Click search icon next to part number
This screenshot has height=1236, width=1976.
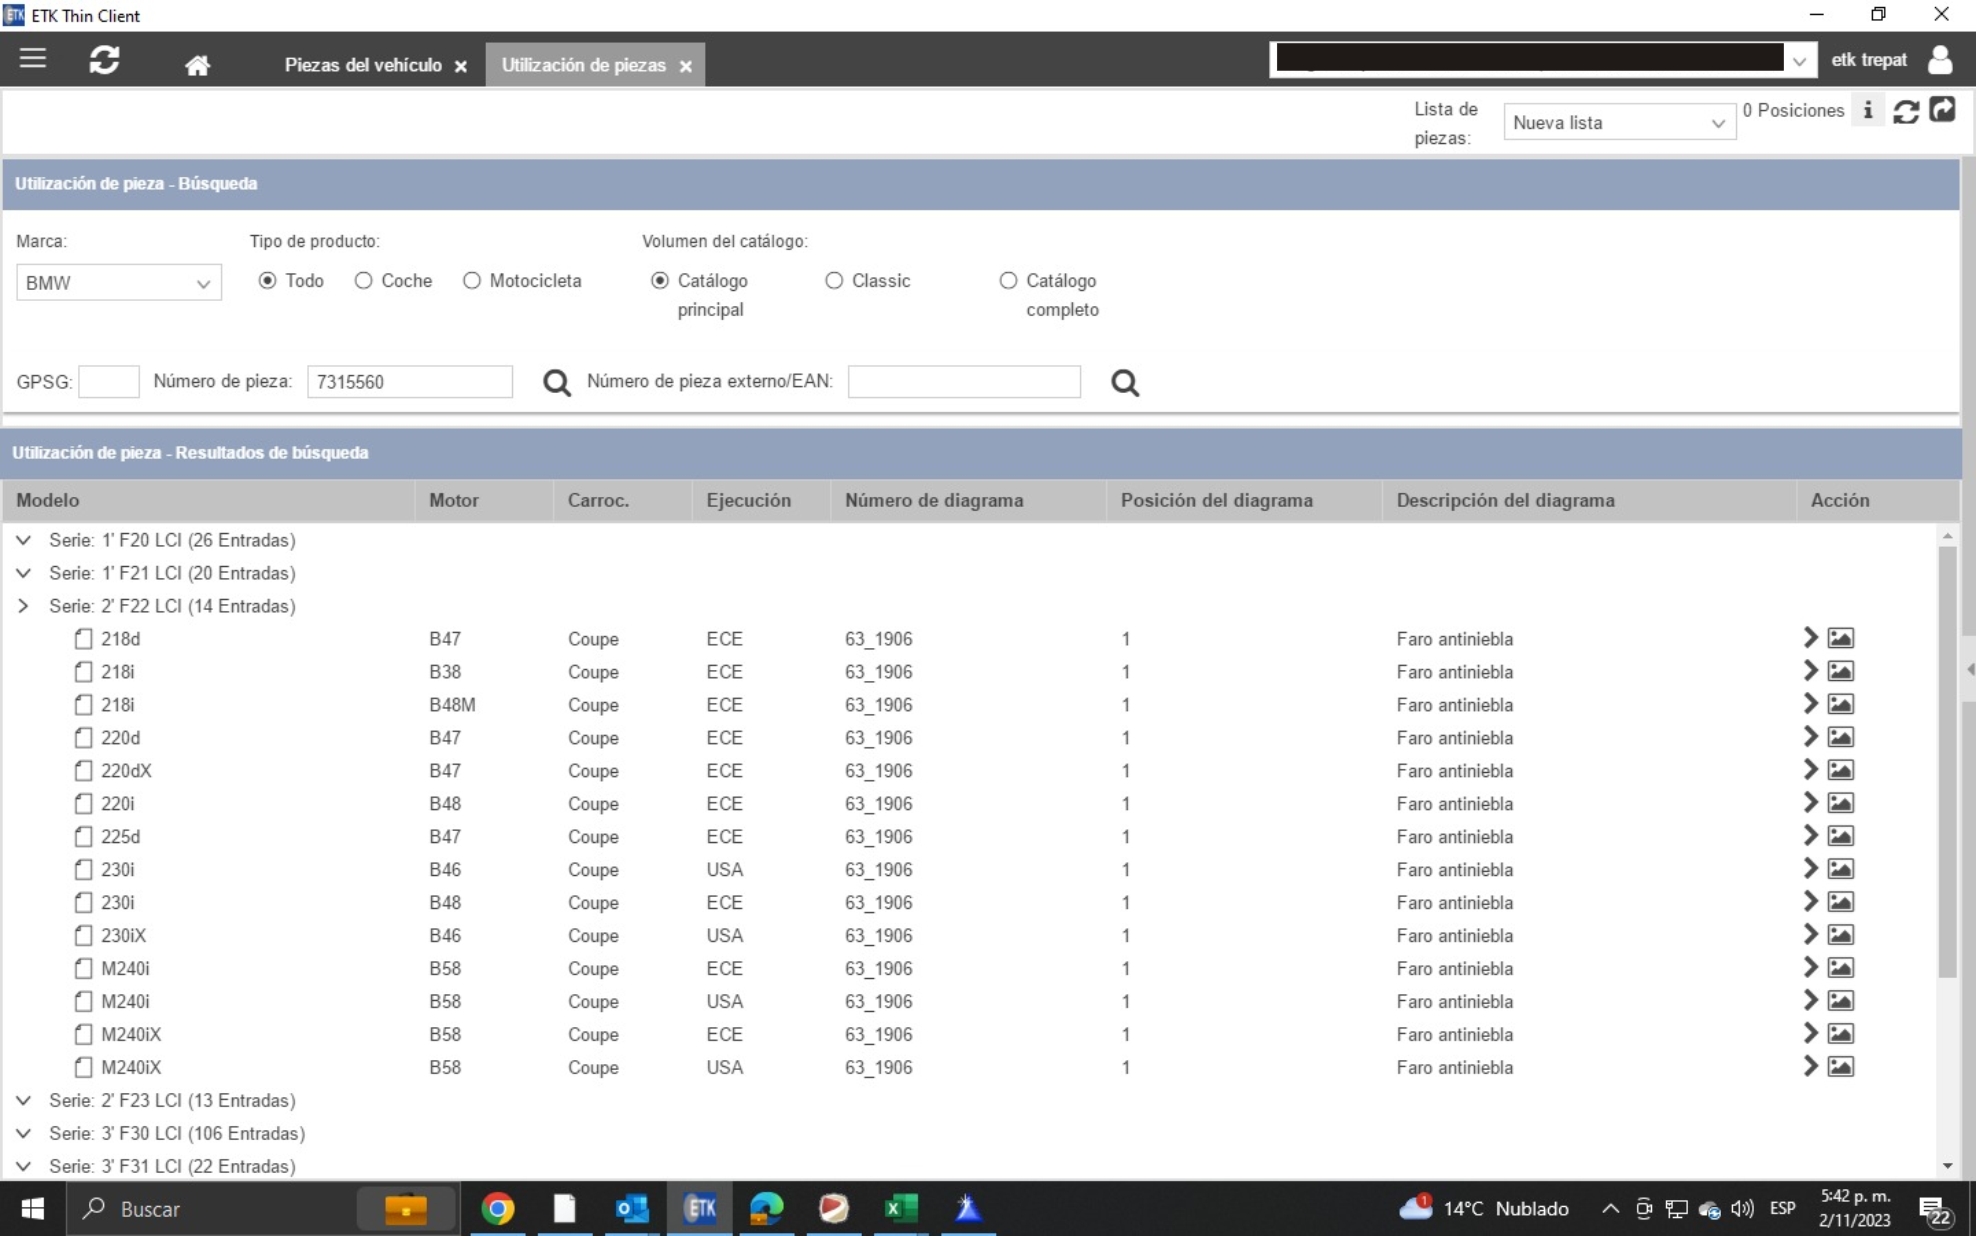(556, 382)
